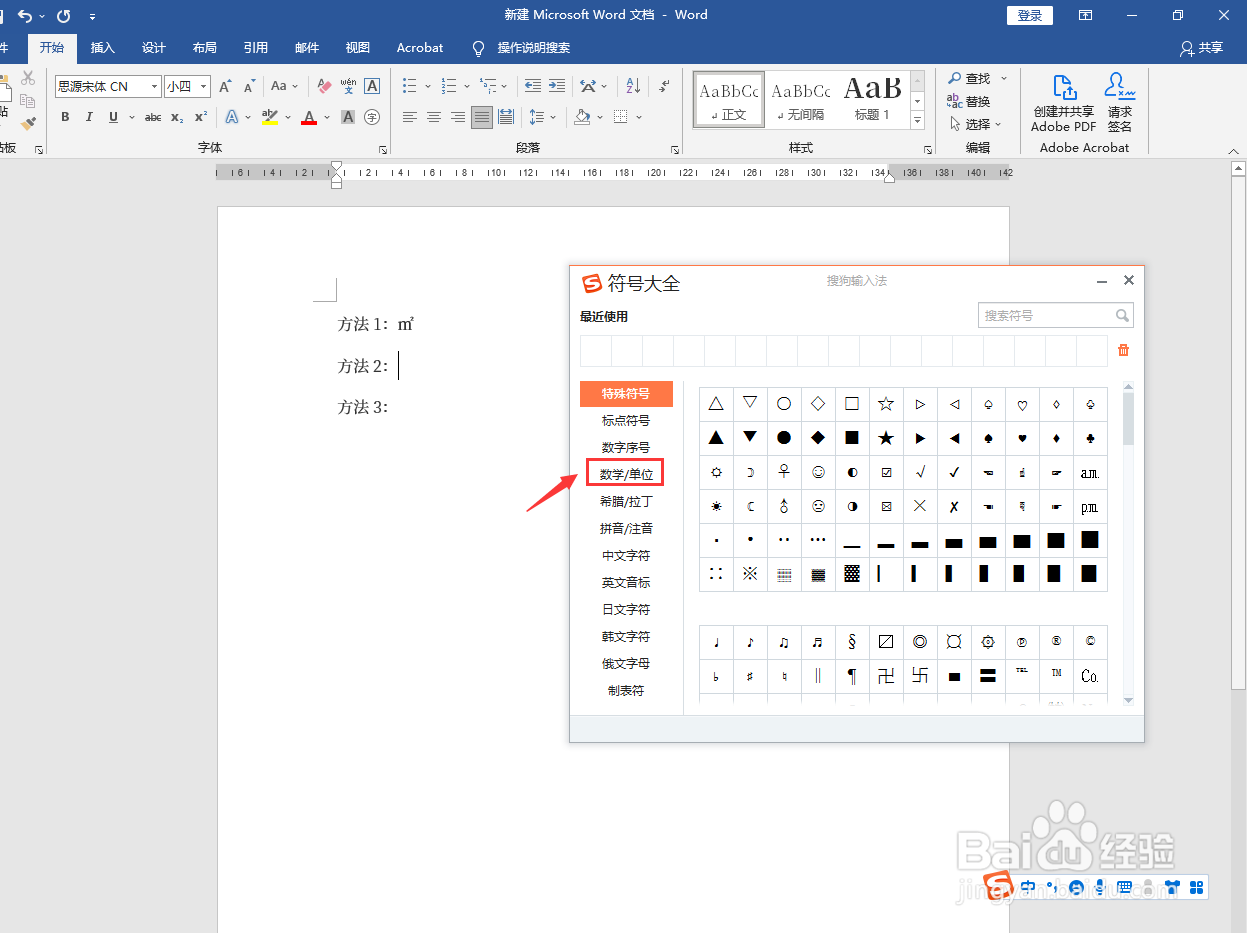
Task: Apply distributed alignment
Action: pyautogui.click(x=506, y=117)
